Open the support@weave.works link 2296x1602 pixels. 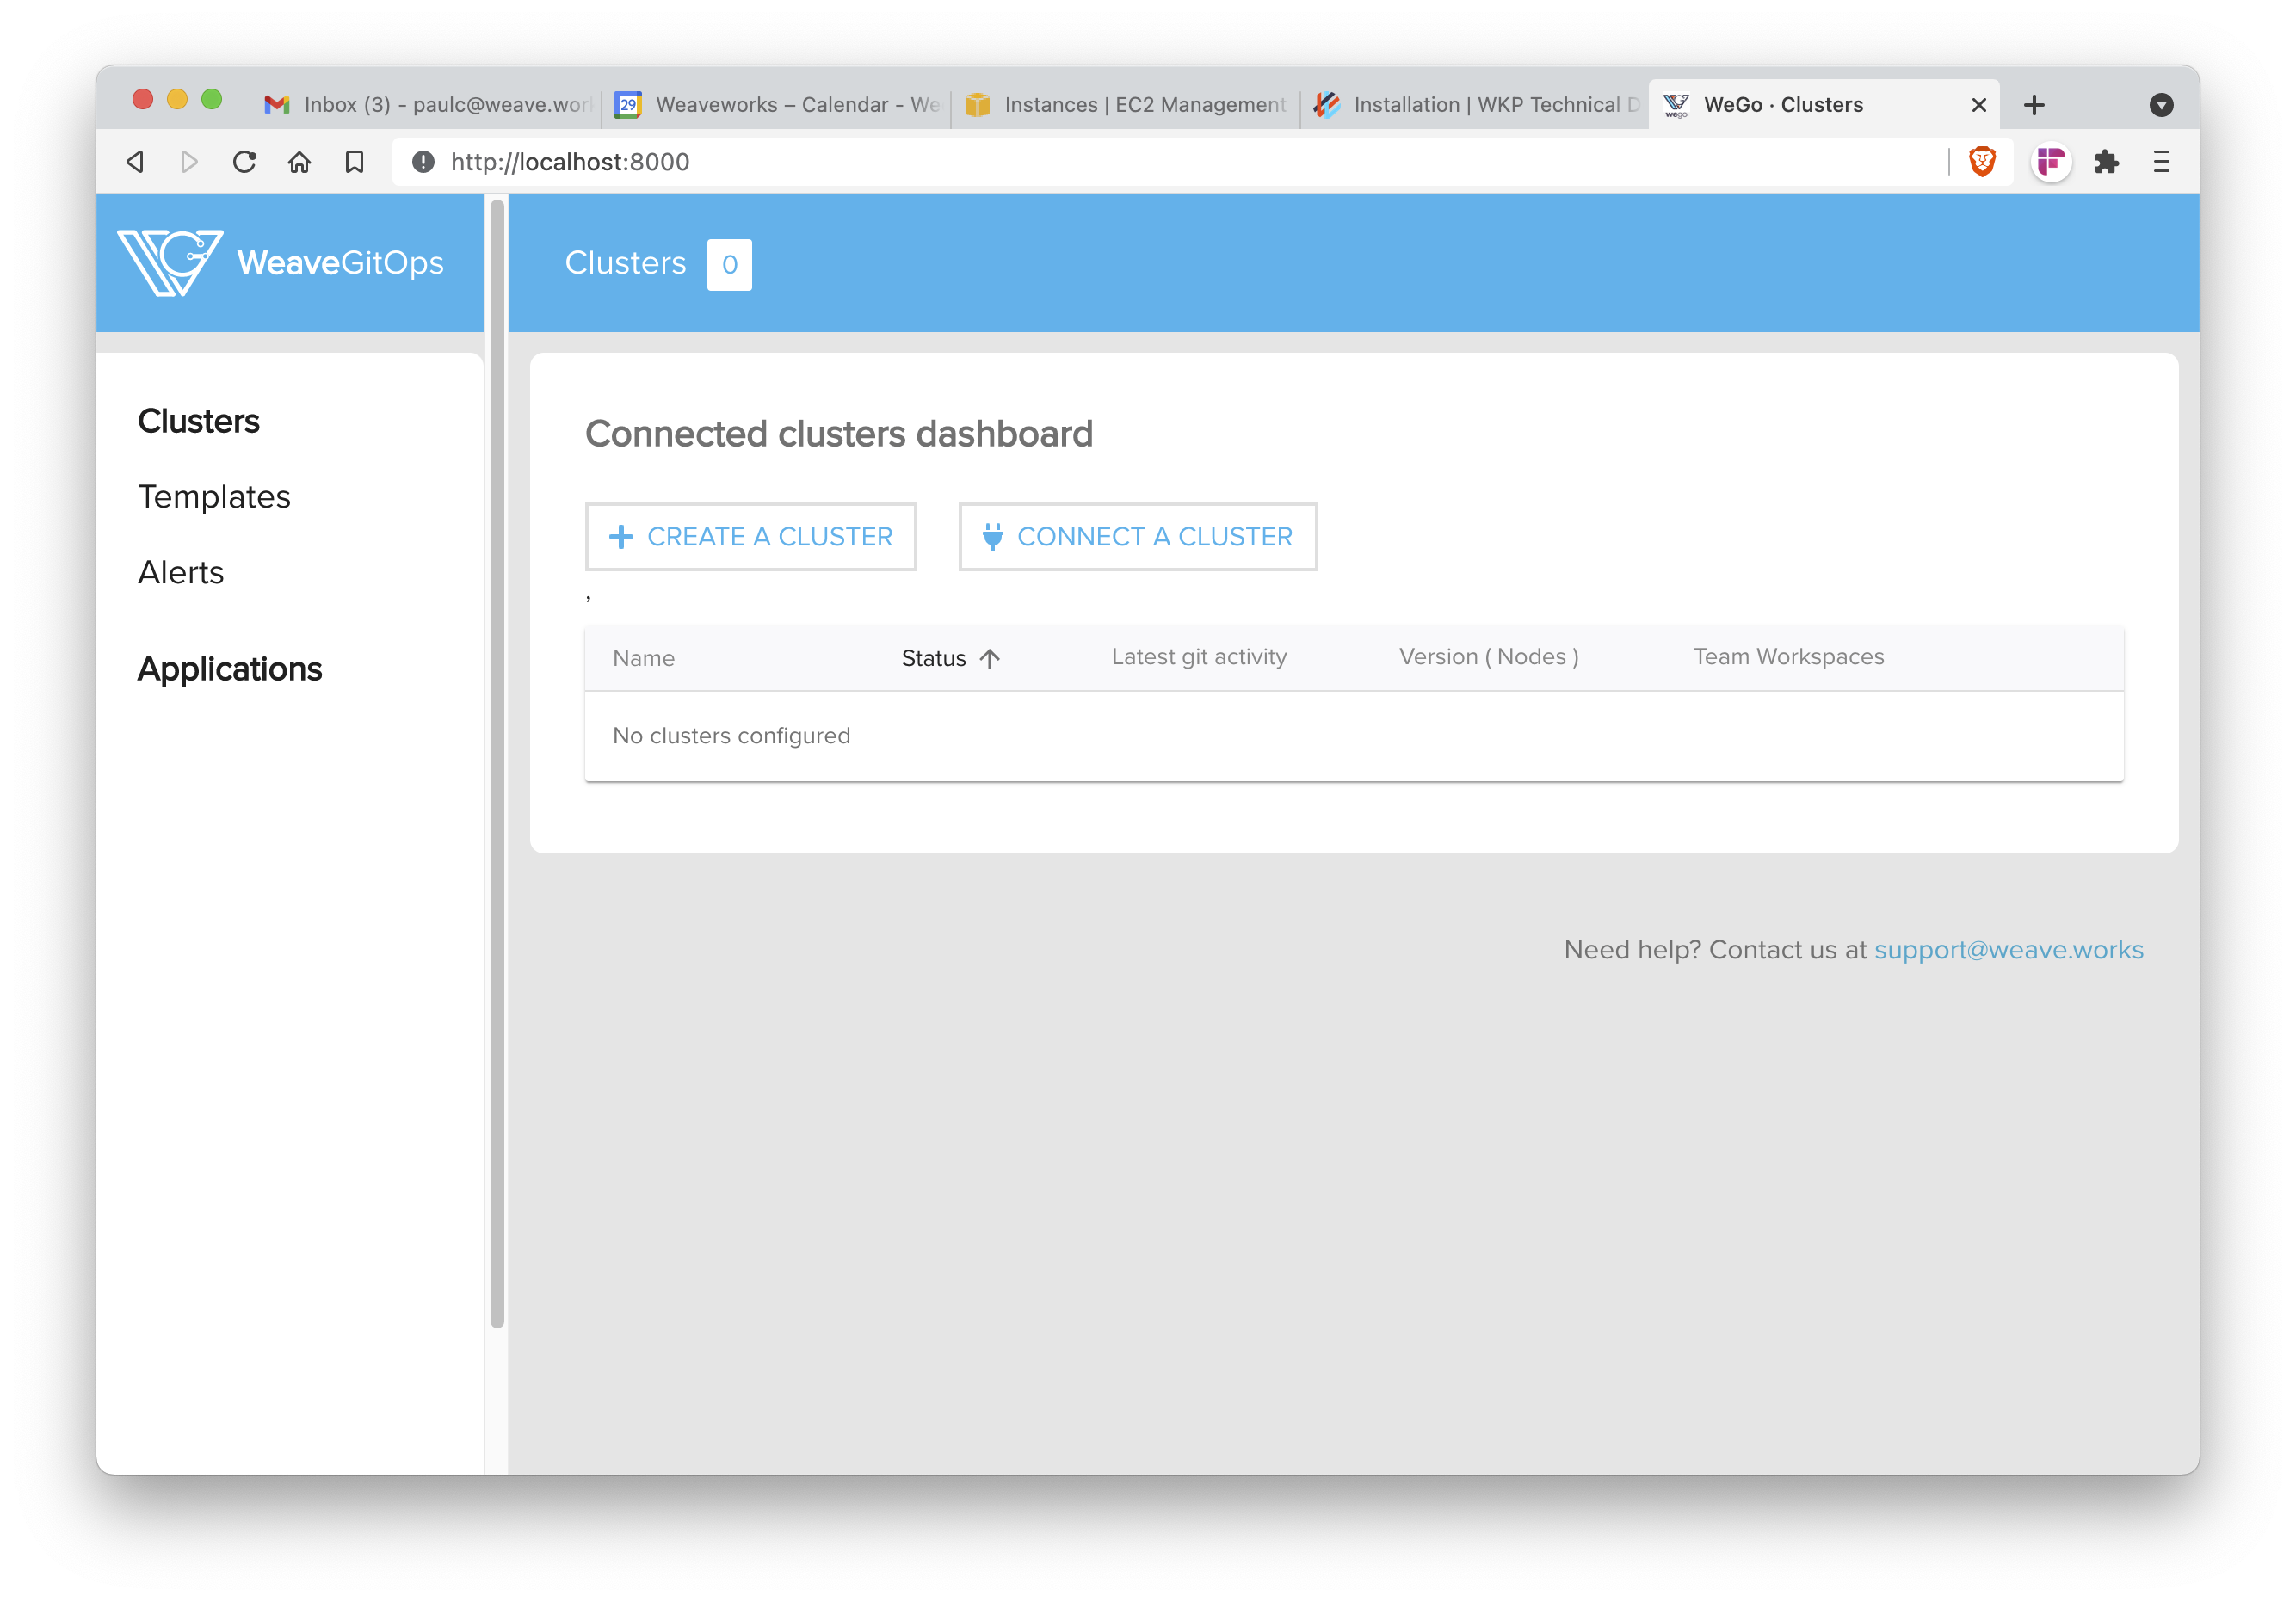[2009, 950]
